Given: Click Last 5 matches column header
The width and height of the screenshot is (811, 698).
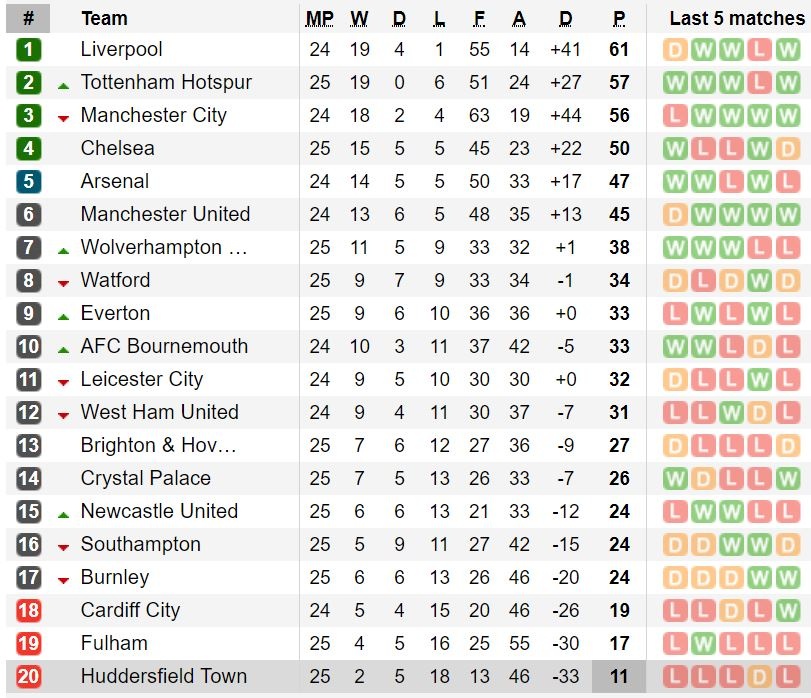Looking at the screenshot, I should pyautogui.click(x=736, y=18).
